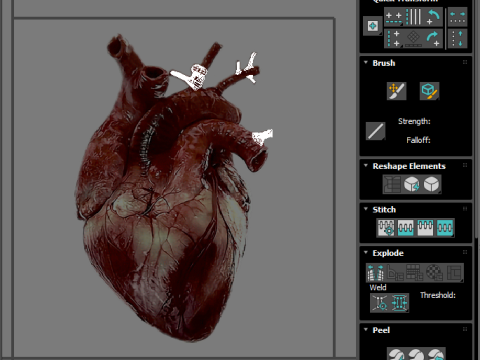Select the Relax brush tool
This screenshot has width=480, height=360.
(x=429, y=91)
